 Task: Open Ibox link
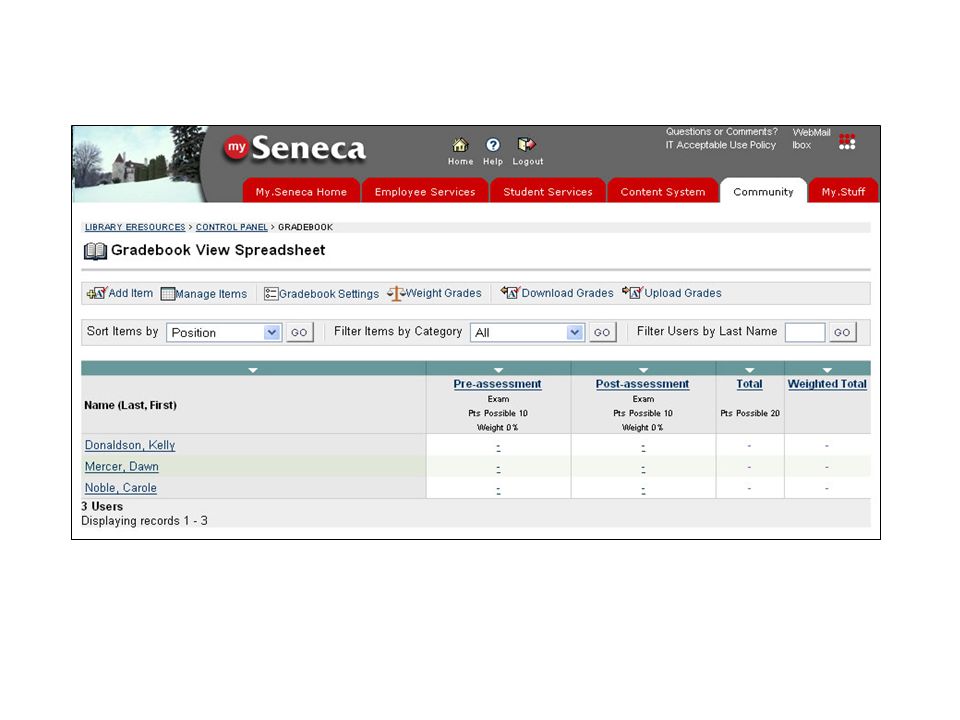801,145
